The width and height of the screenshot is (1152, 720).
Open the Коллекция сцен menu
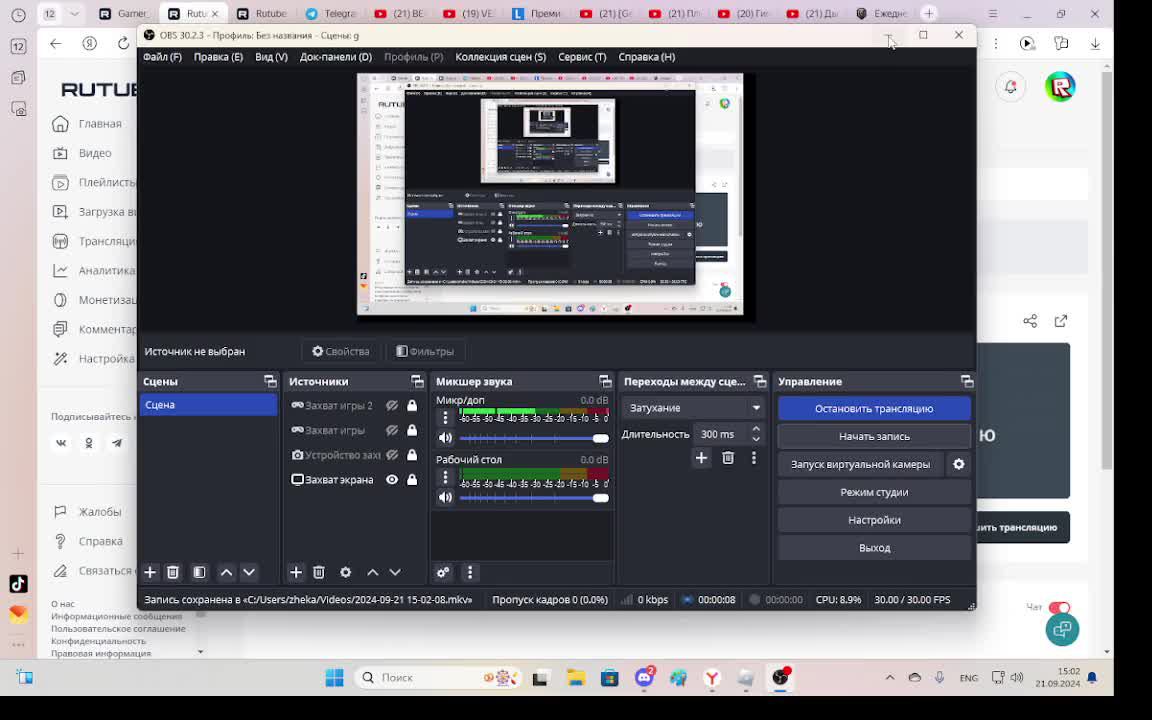500,57
